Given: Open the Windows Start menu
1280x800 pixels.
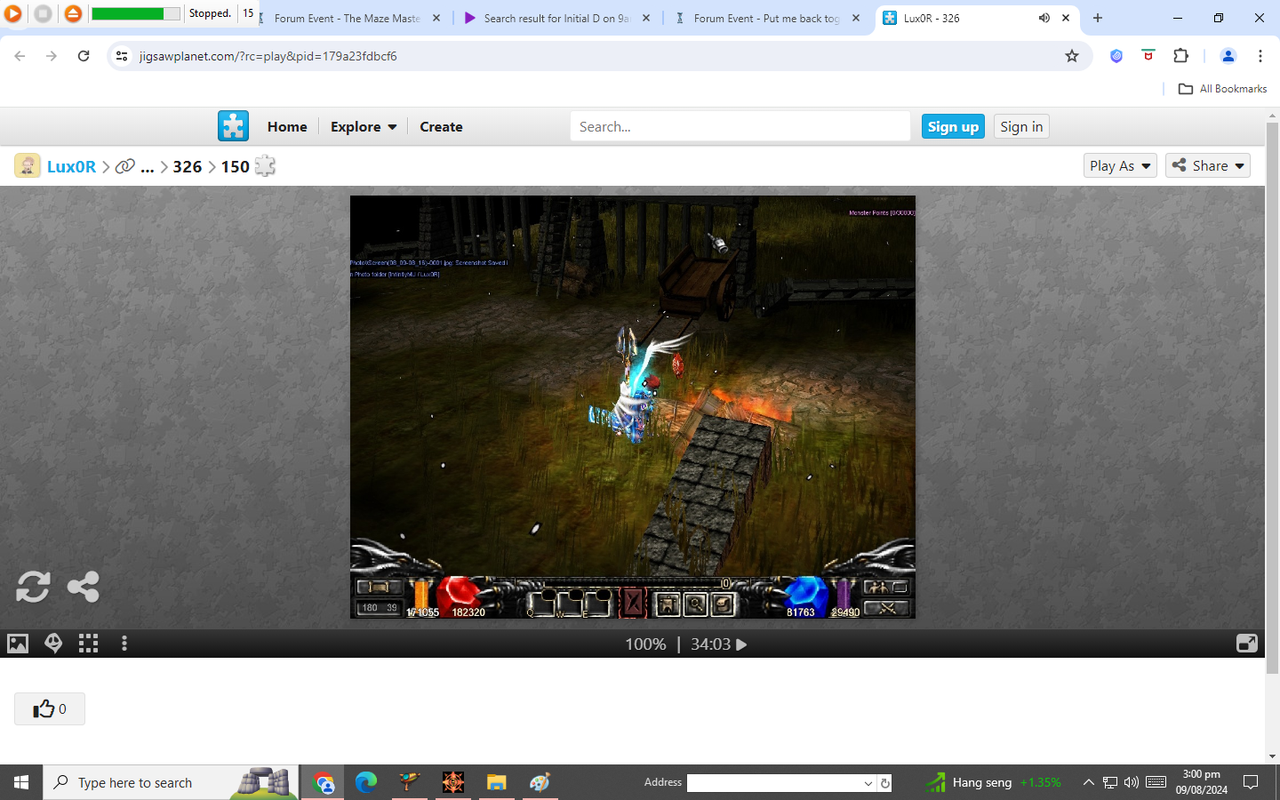Looking at the screenshot, I should (22, 782).
